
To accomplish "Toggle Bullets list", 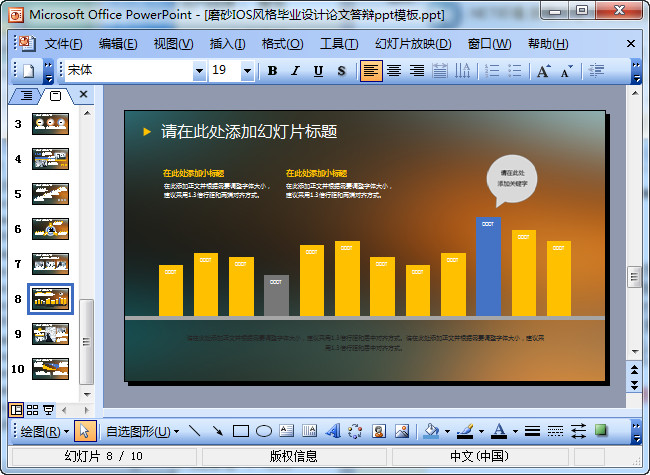I will coord(514,71).
